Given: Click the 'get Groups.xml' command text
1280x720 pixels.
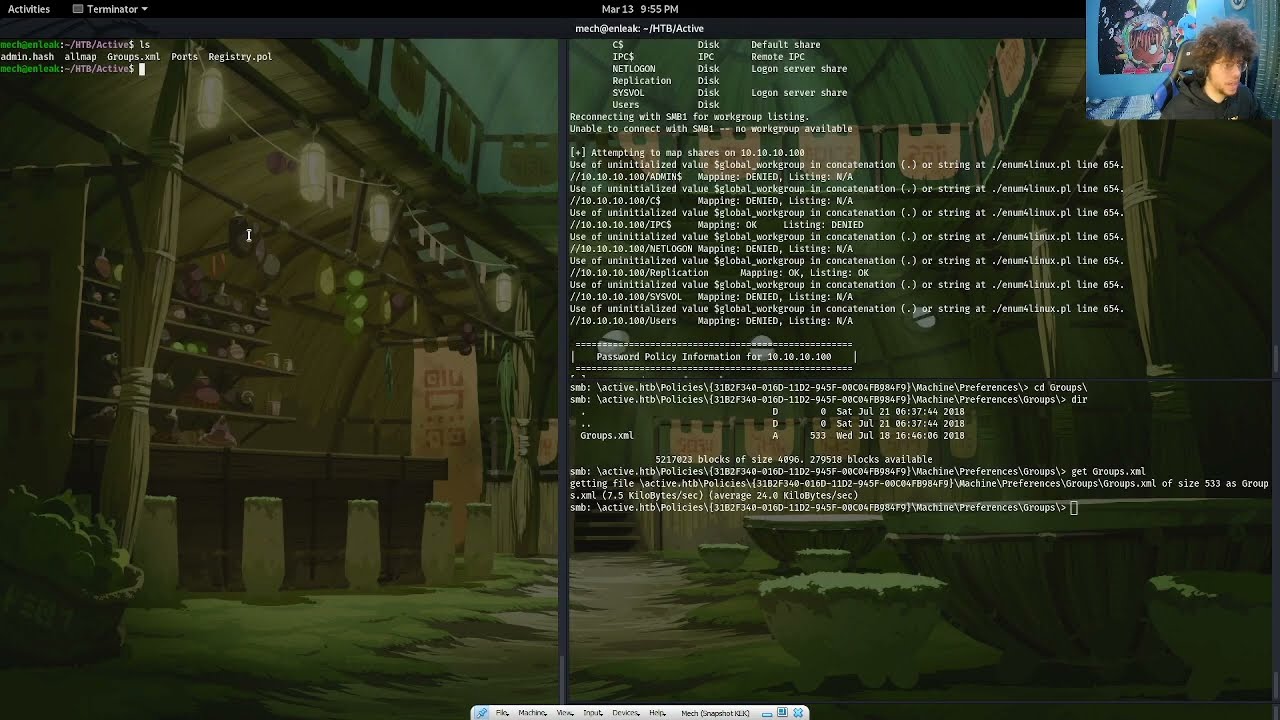Looking at the screenshot, I should (x=1108, y=472).
